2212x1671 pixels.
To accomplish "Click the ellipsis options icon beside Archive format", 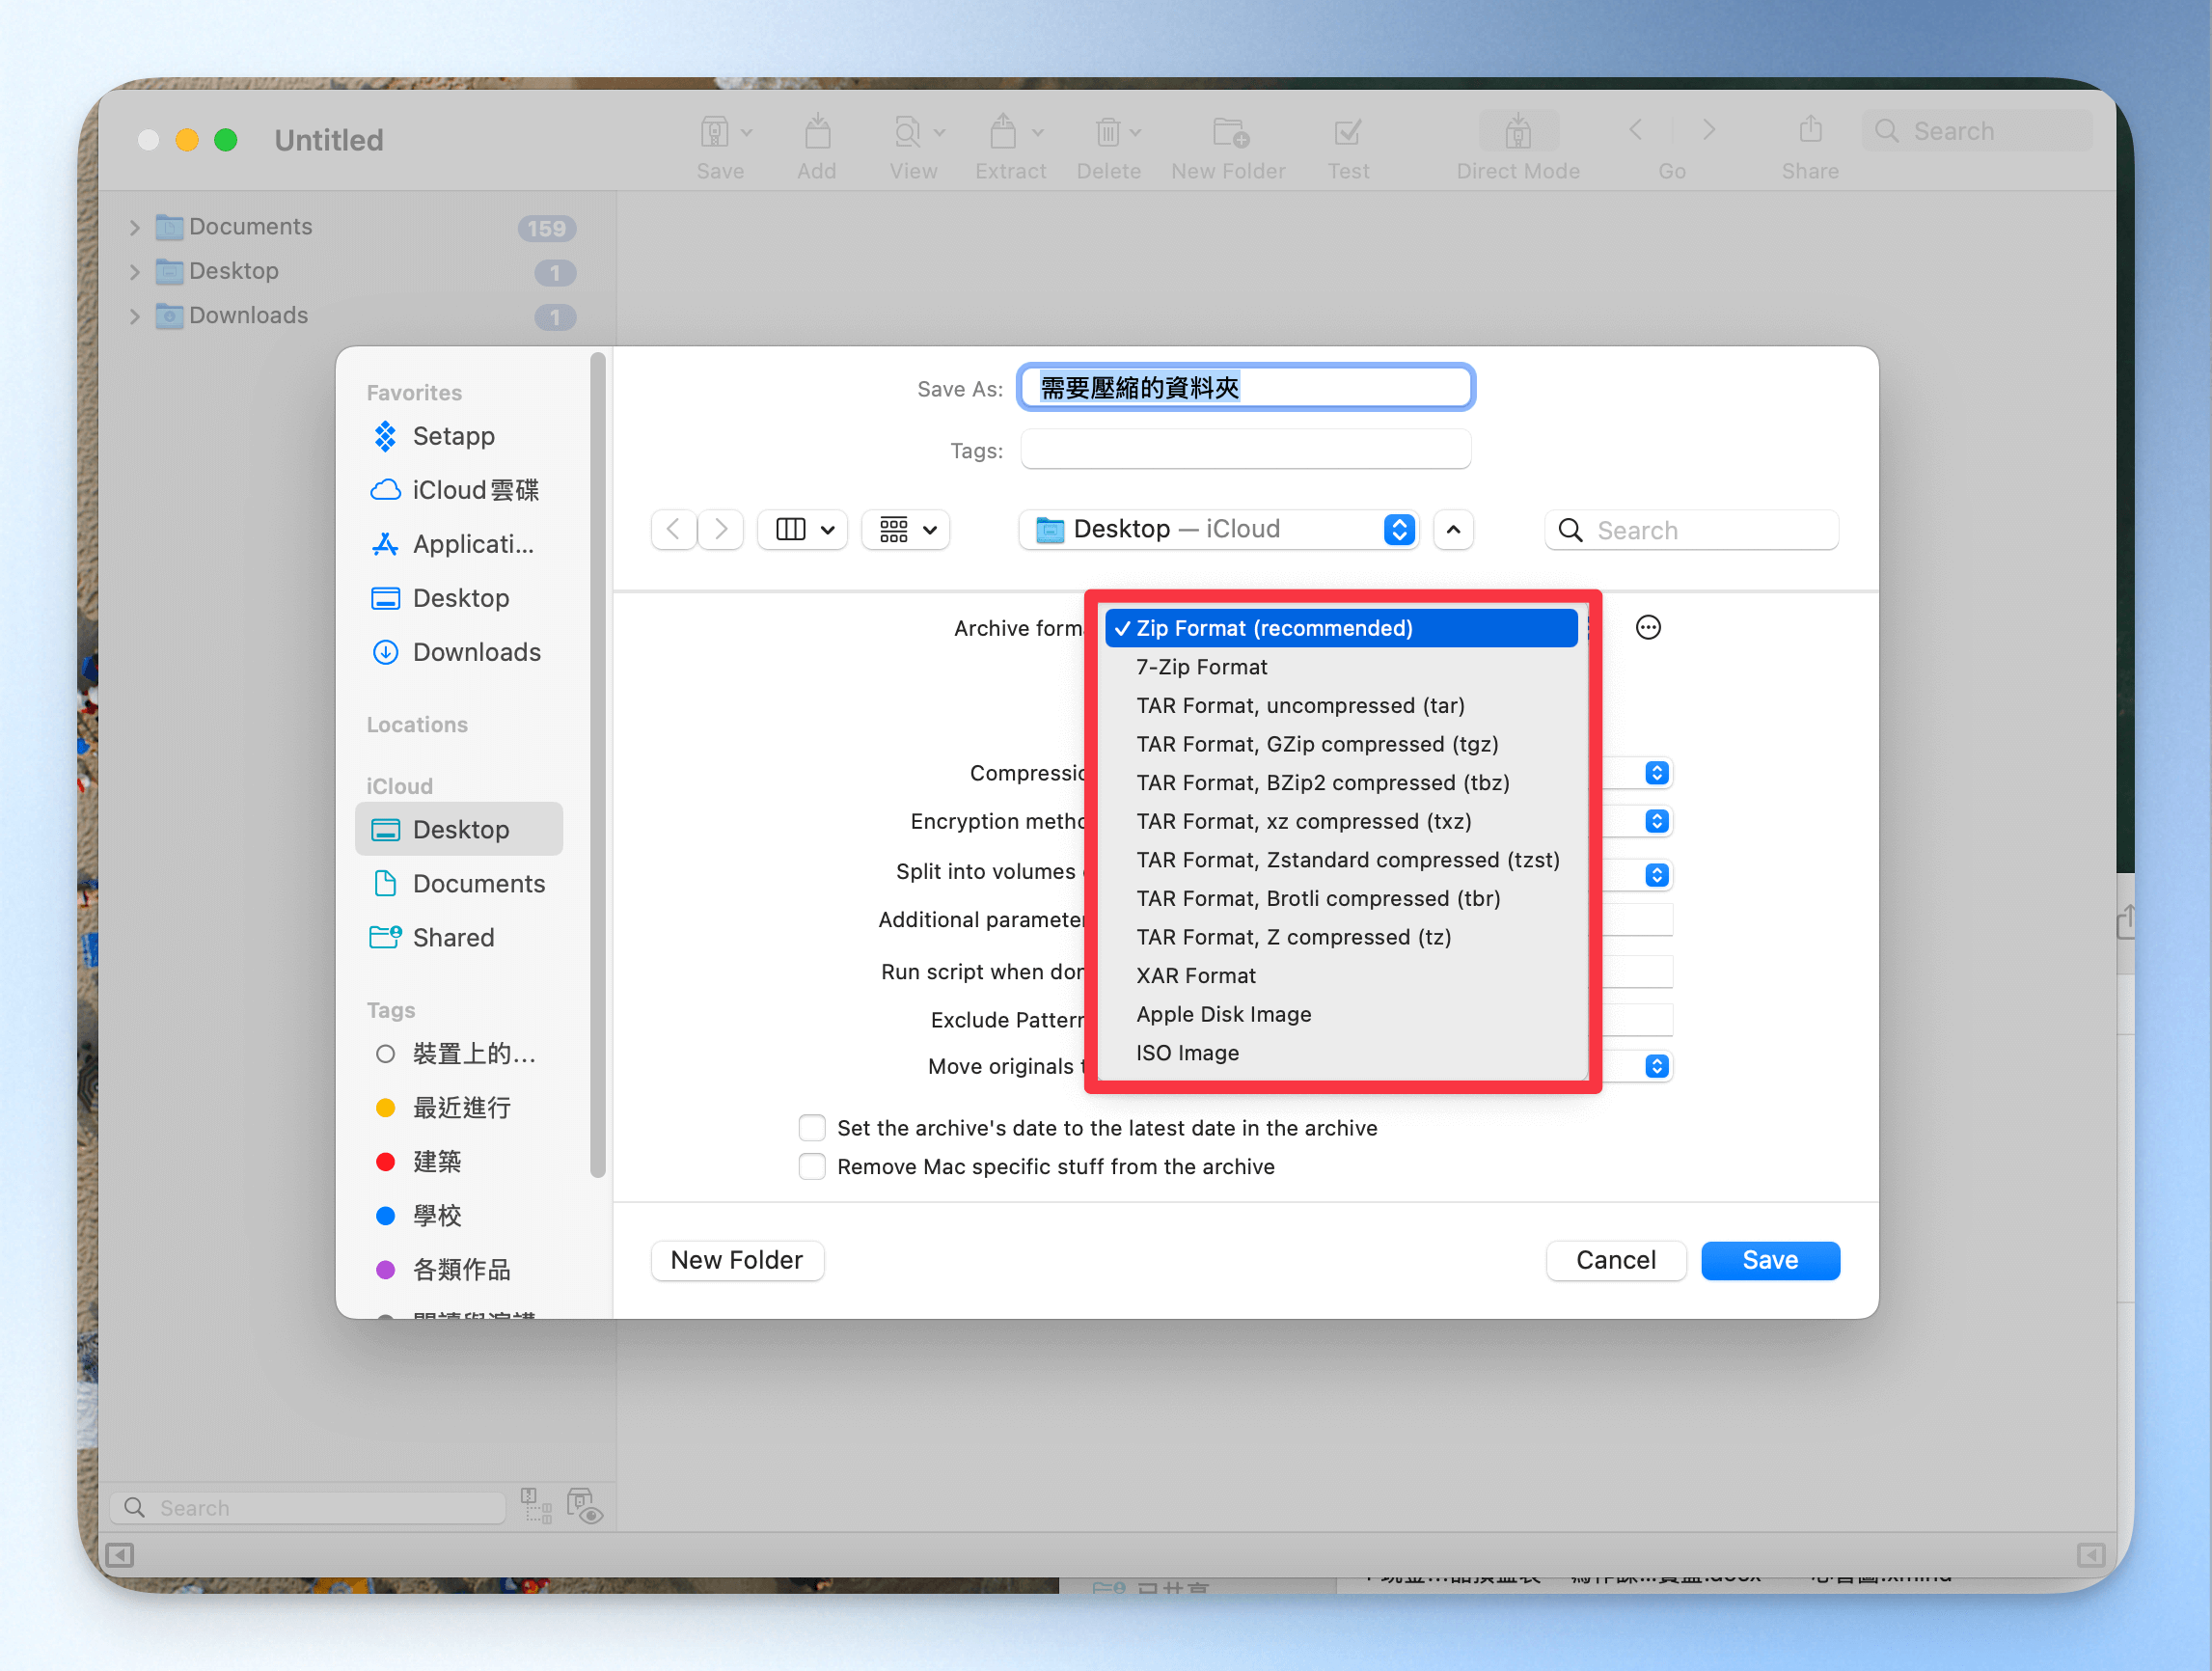I will 1647,627.
